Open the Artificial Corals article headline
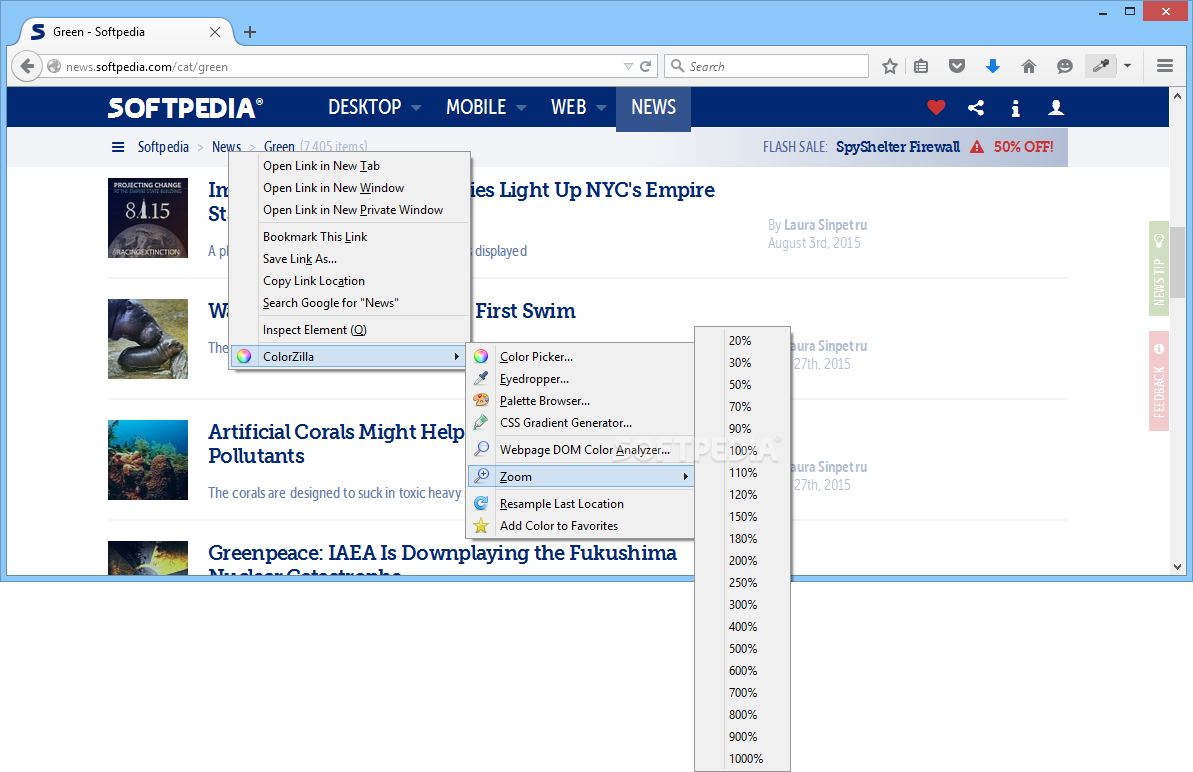Viewport: 1193px width, 772px height. coord(336,443)
